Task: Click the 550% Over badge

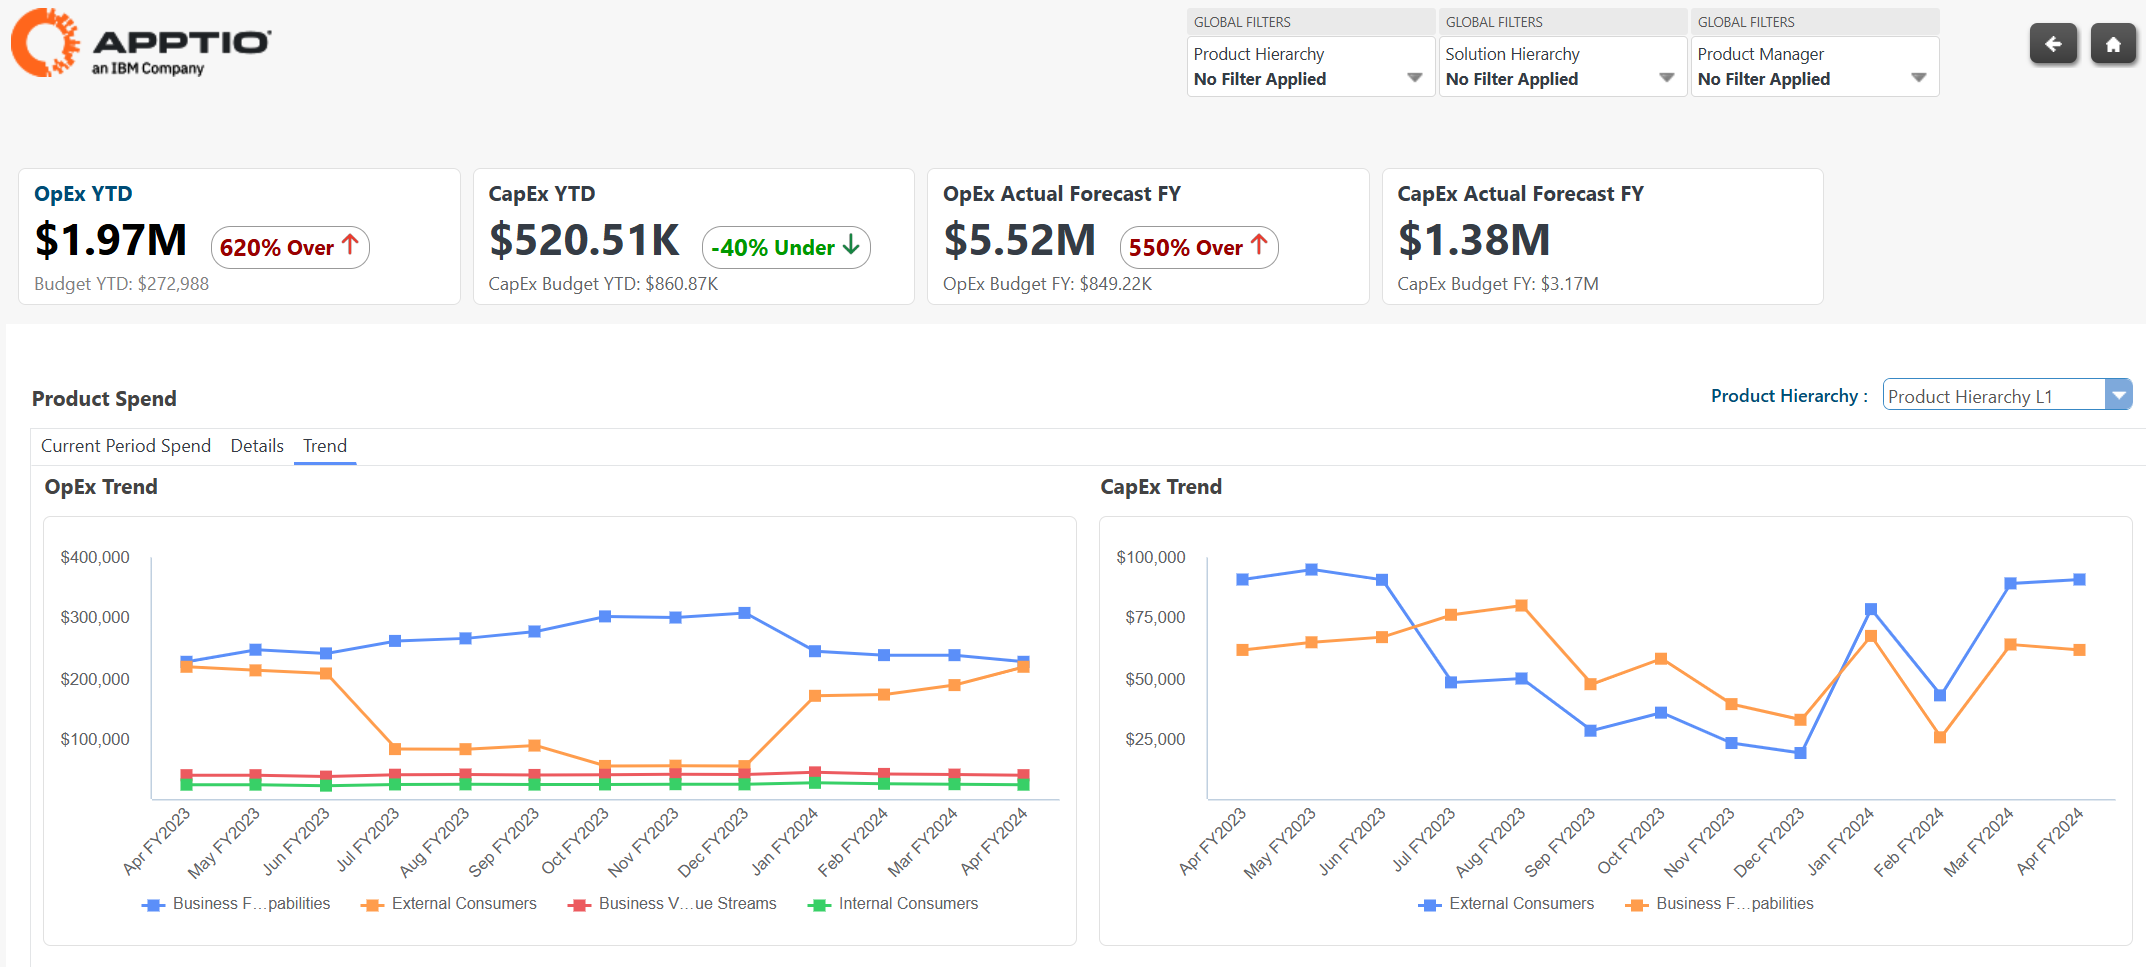Action: click(1198, 247)
